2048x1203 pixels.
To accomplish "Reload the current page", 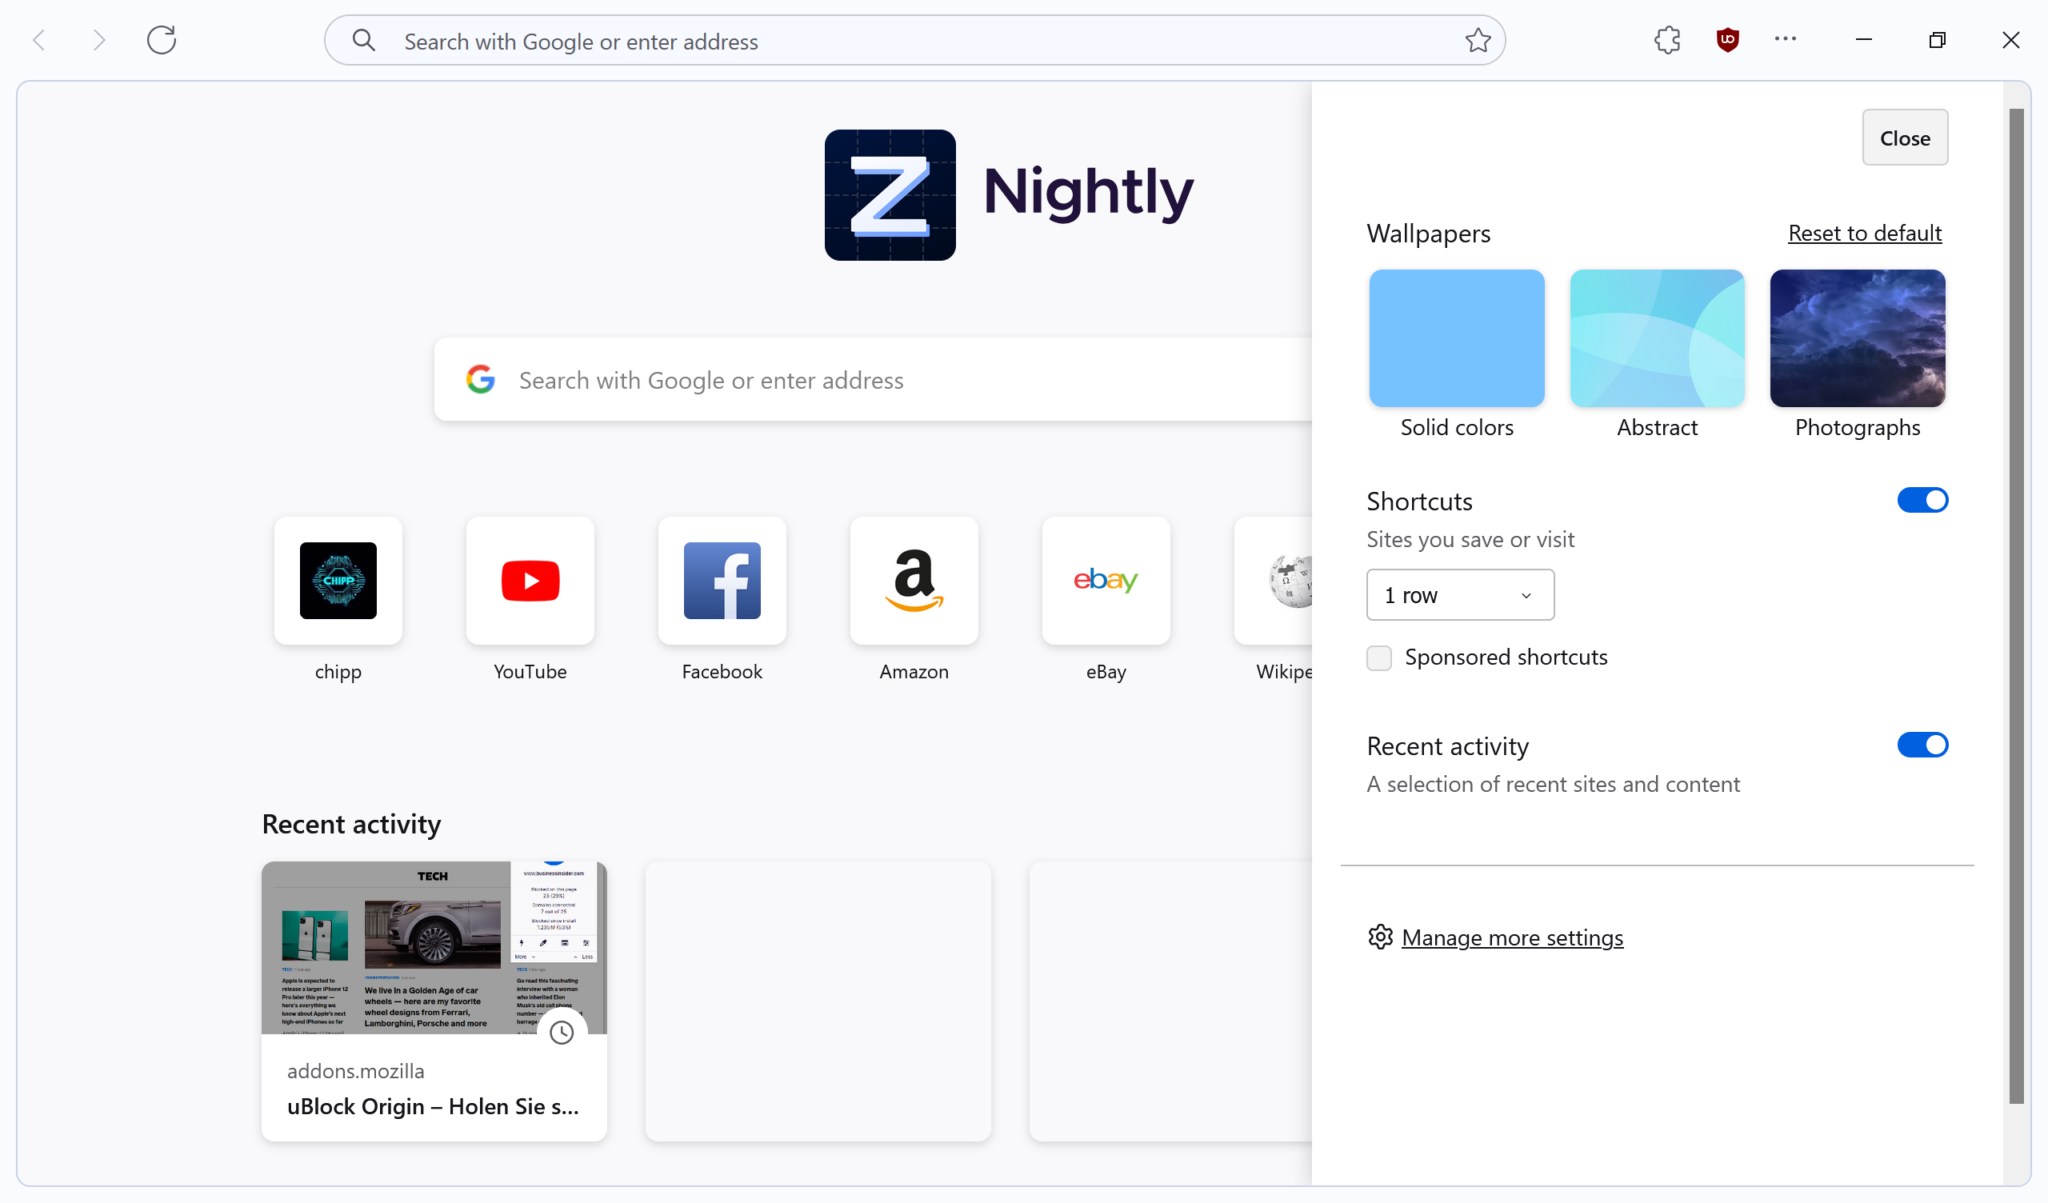I will 161,40.
